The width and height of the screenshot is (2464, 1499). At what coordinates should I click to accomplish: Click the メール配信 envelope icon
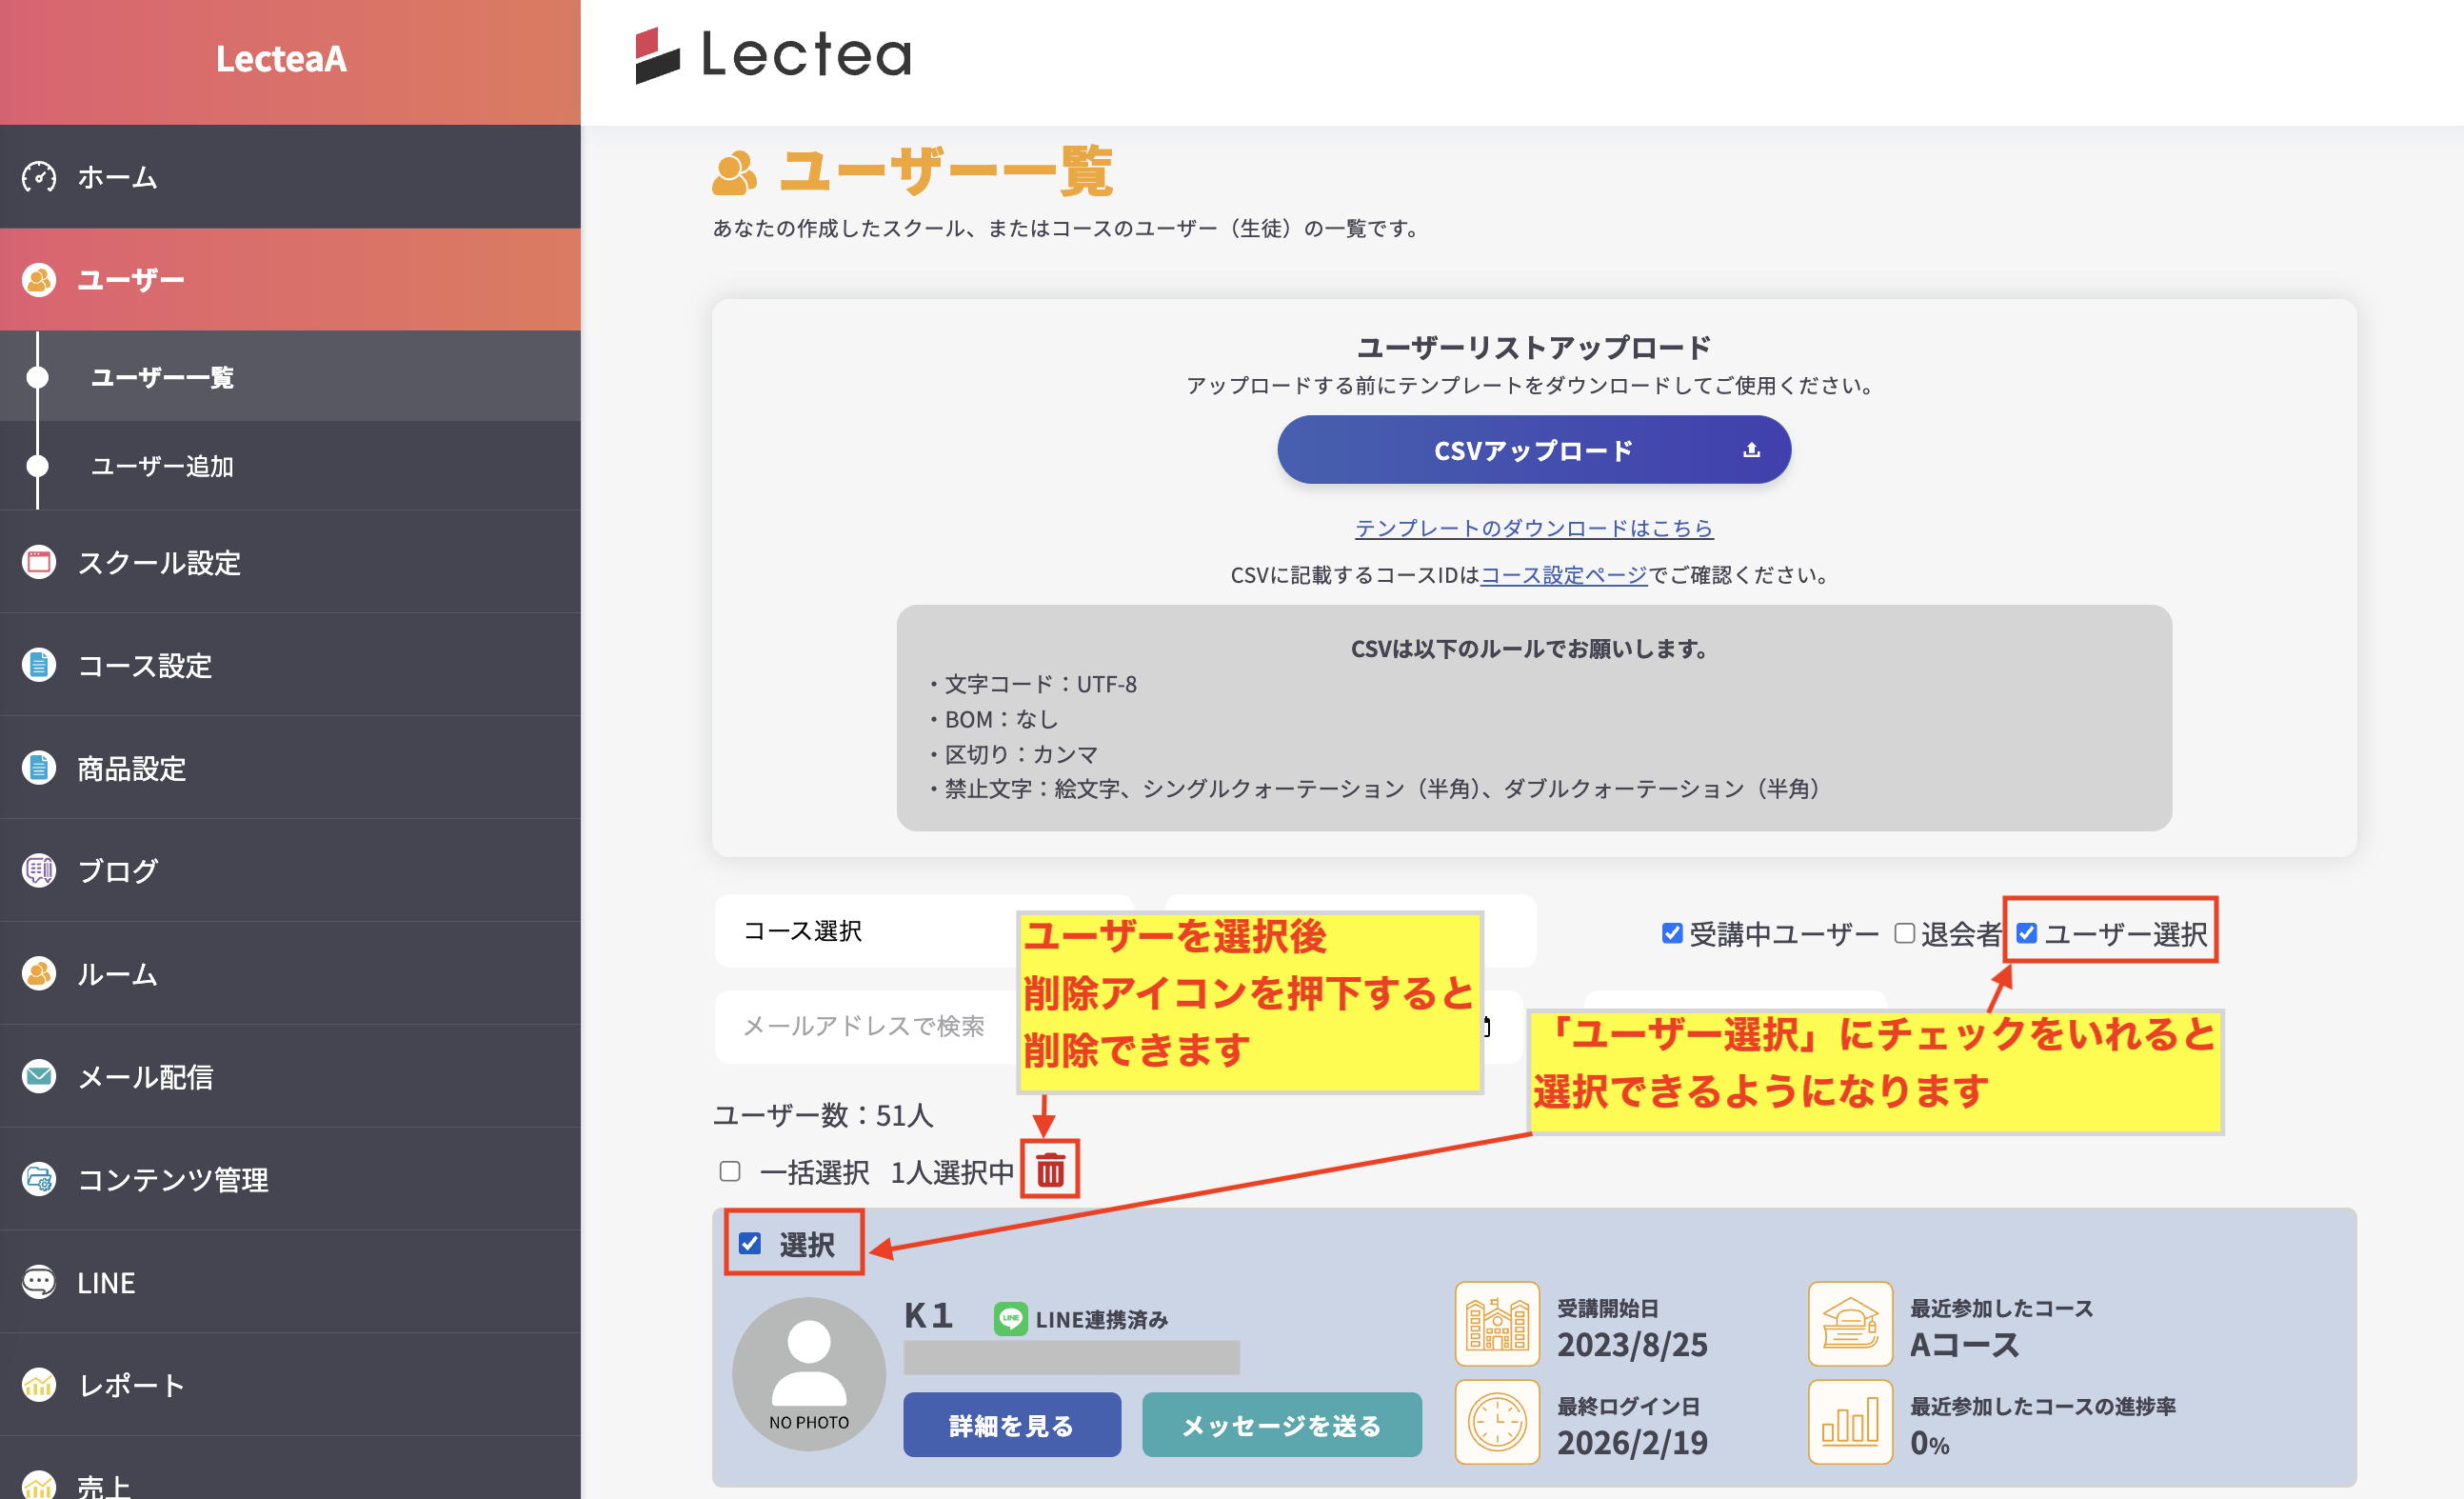[39, 1077]
